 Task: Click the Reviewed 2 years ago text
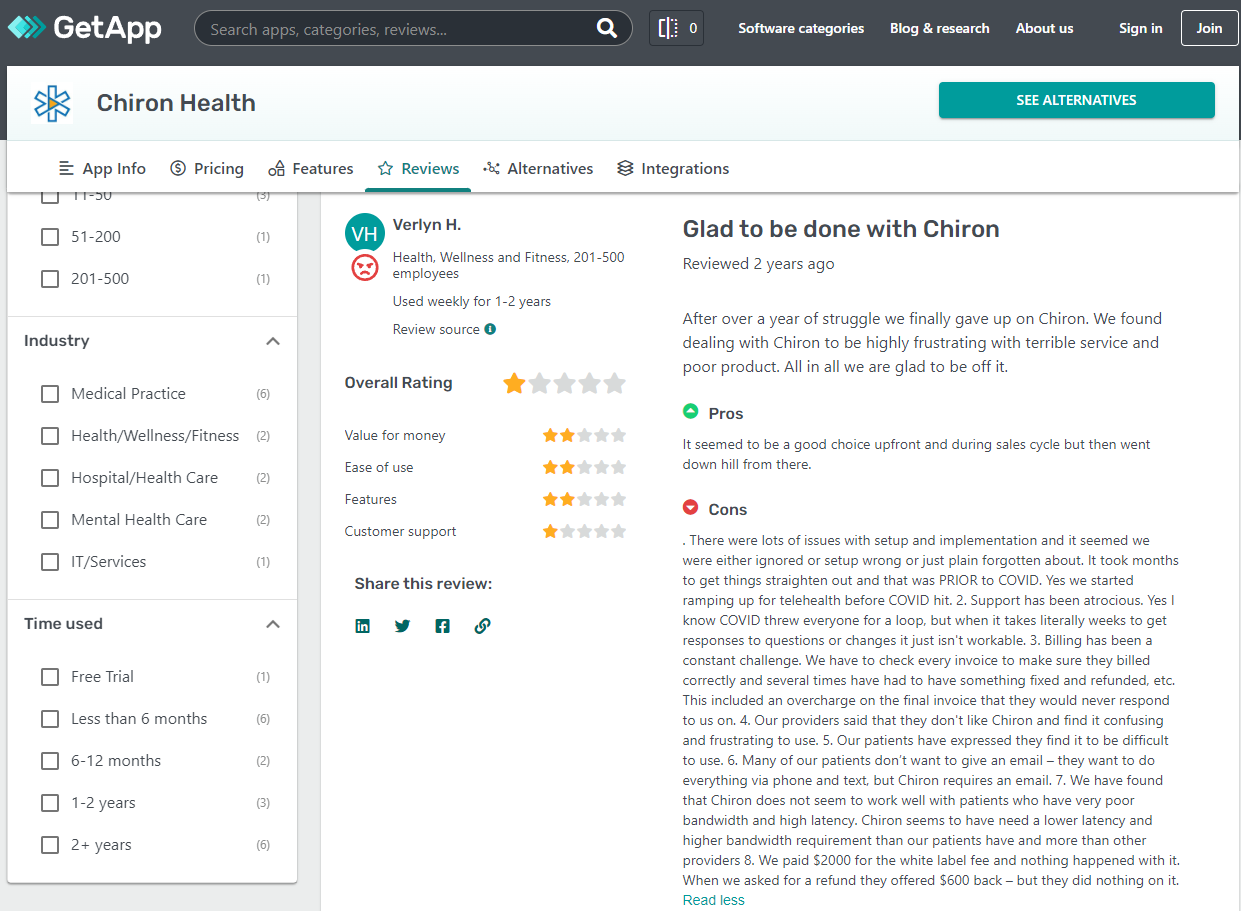[x=759, y=264]
